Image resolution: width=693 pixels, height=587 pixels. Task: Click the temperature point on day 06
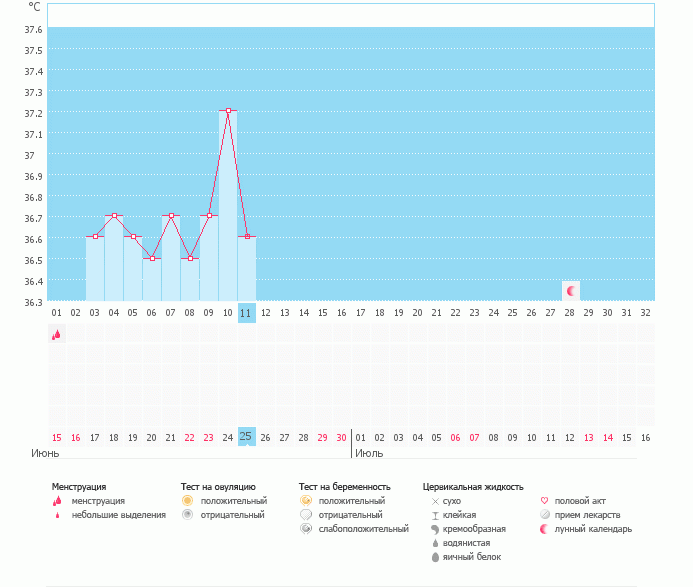point(152,258)
